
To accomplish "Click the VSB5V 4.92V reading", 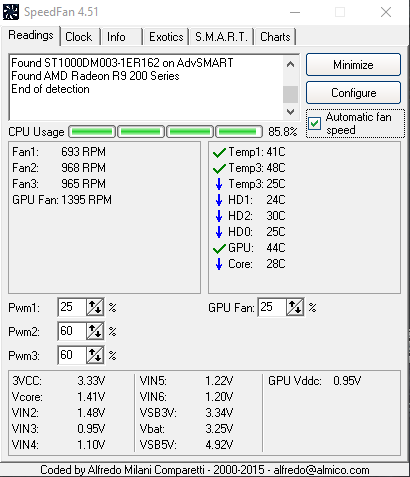I will click(186, 445).
